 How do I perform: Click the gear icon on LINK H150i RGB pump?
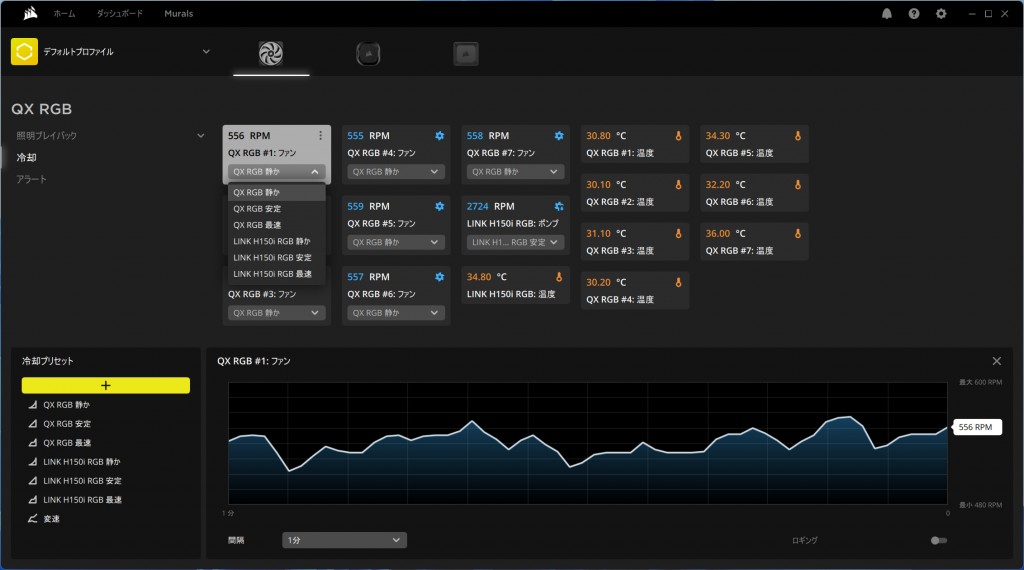(559, 207)
